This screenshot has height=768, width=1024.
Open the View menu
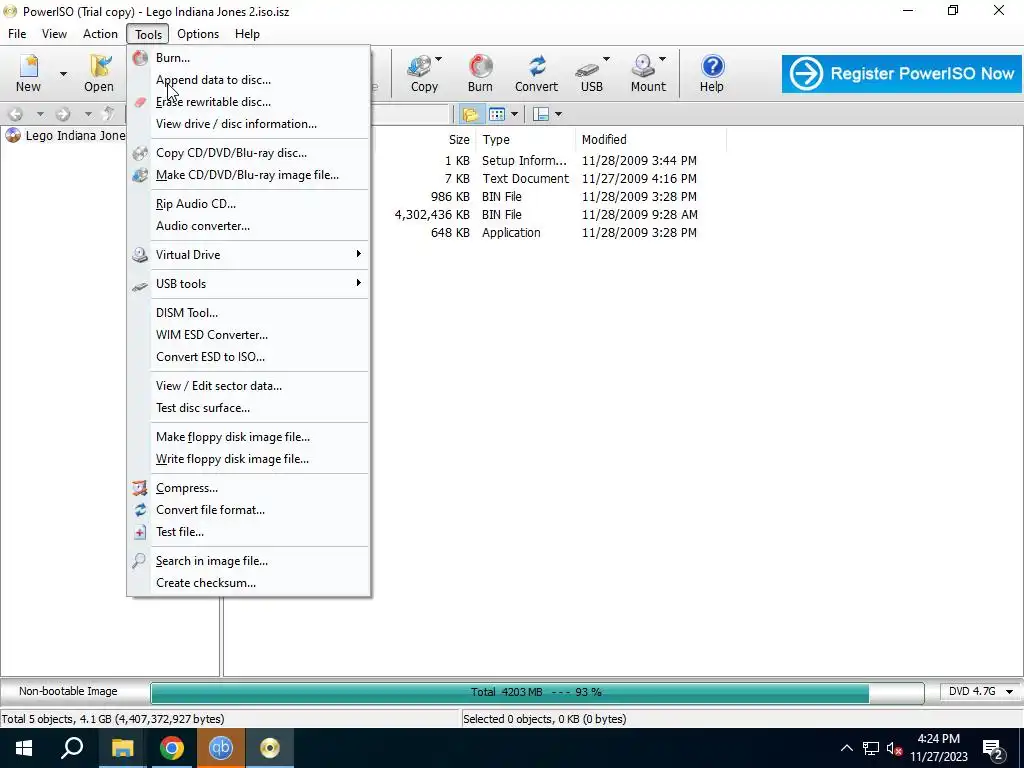coord(54,34)
